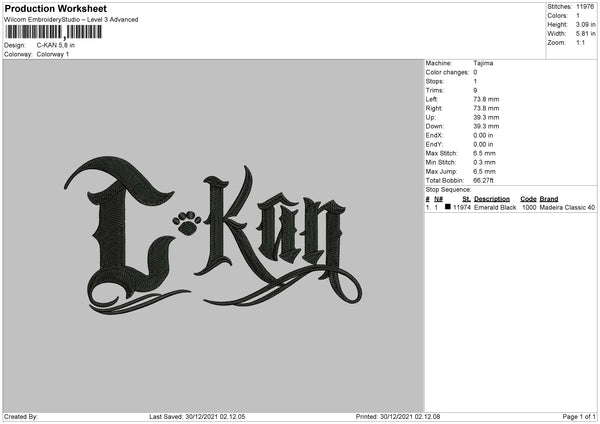Image resolution: width=600 pixels, height=424 pixels.
Task: Click the Max Jump value 6.5 mm
Action: (x=484, y=172)
